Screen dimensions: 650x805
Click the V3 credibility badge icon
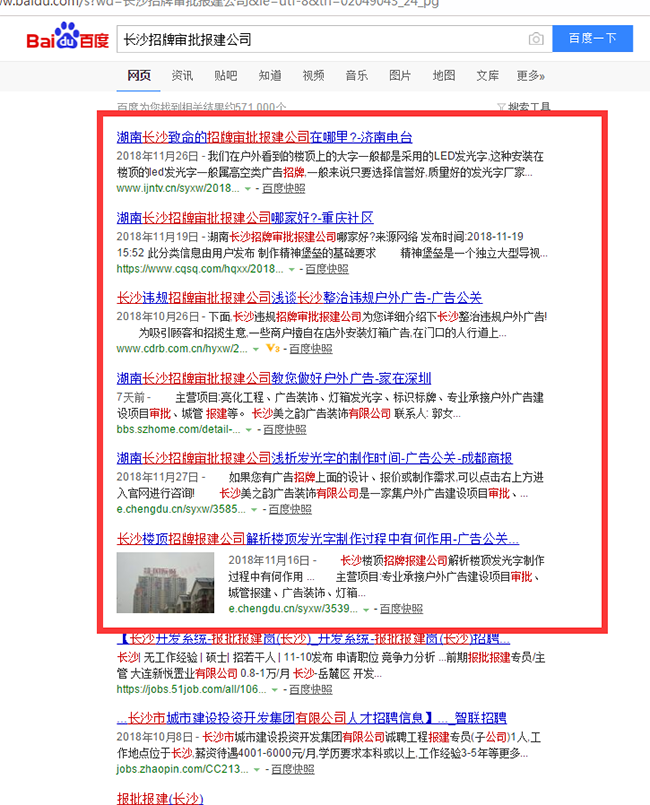tap(273, 349)
